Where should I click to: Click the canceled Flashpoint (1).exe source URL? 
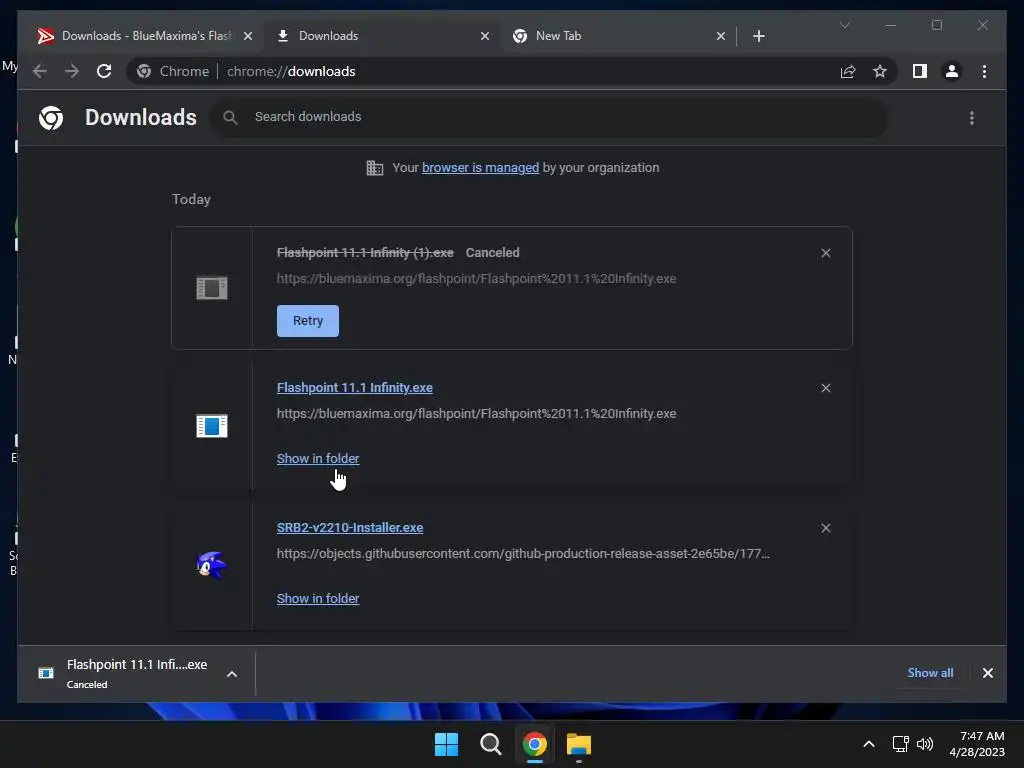pyautogui.click(x=476, y=278)
